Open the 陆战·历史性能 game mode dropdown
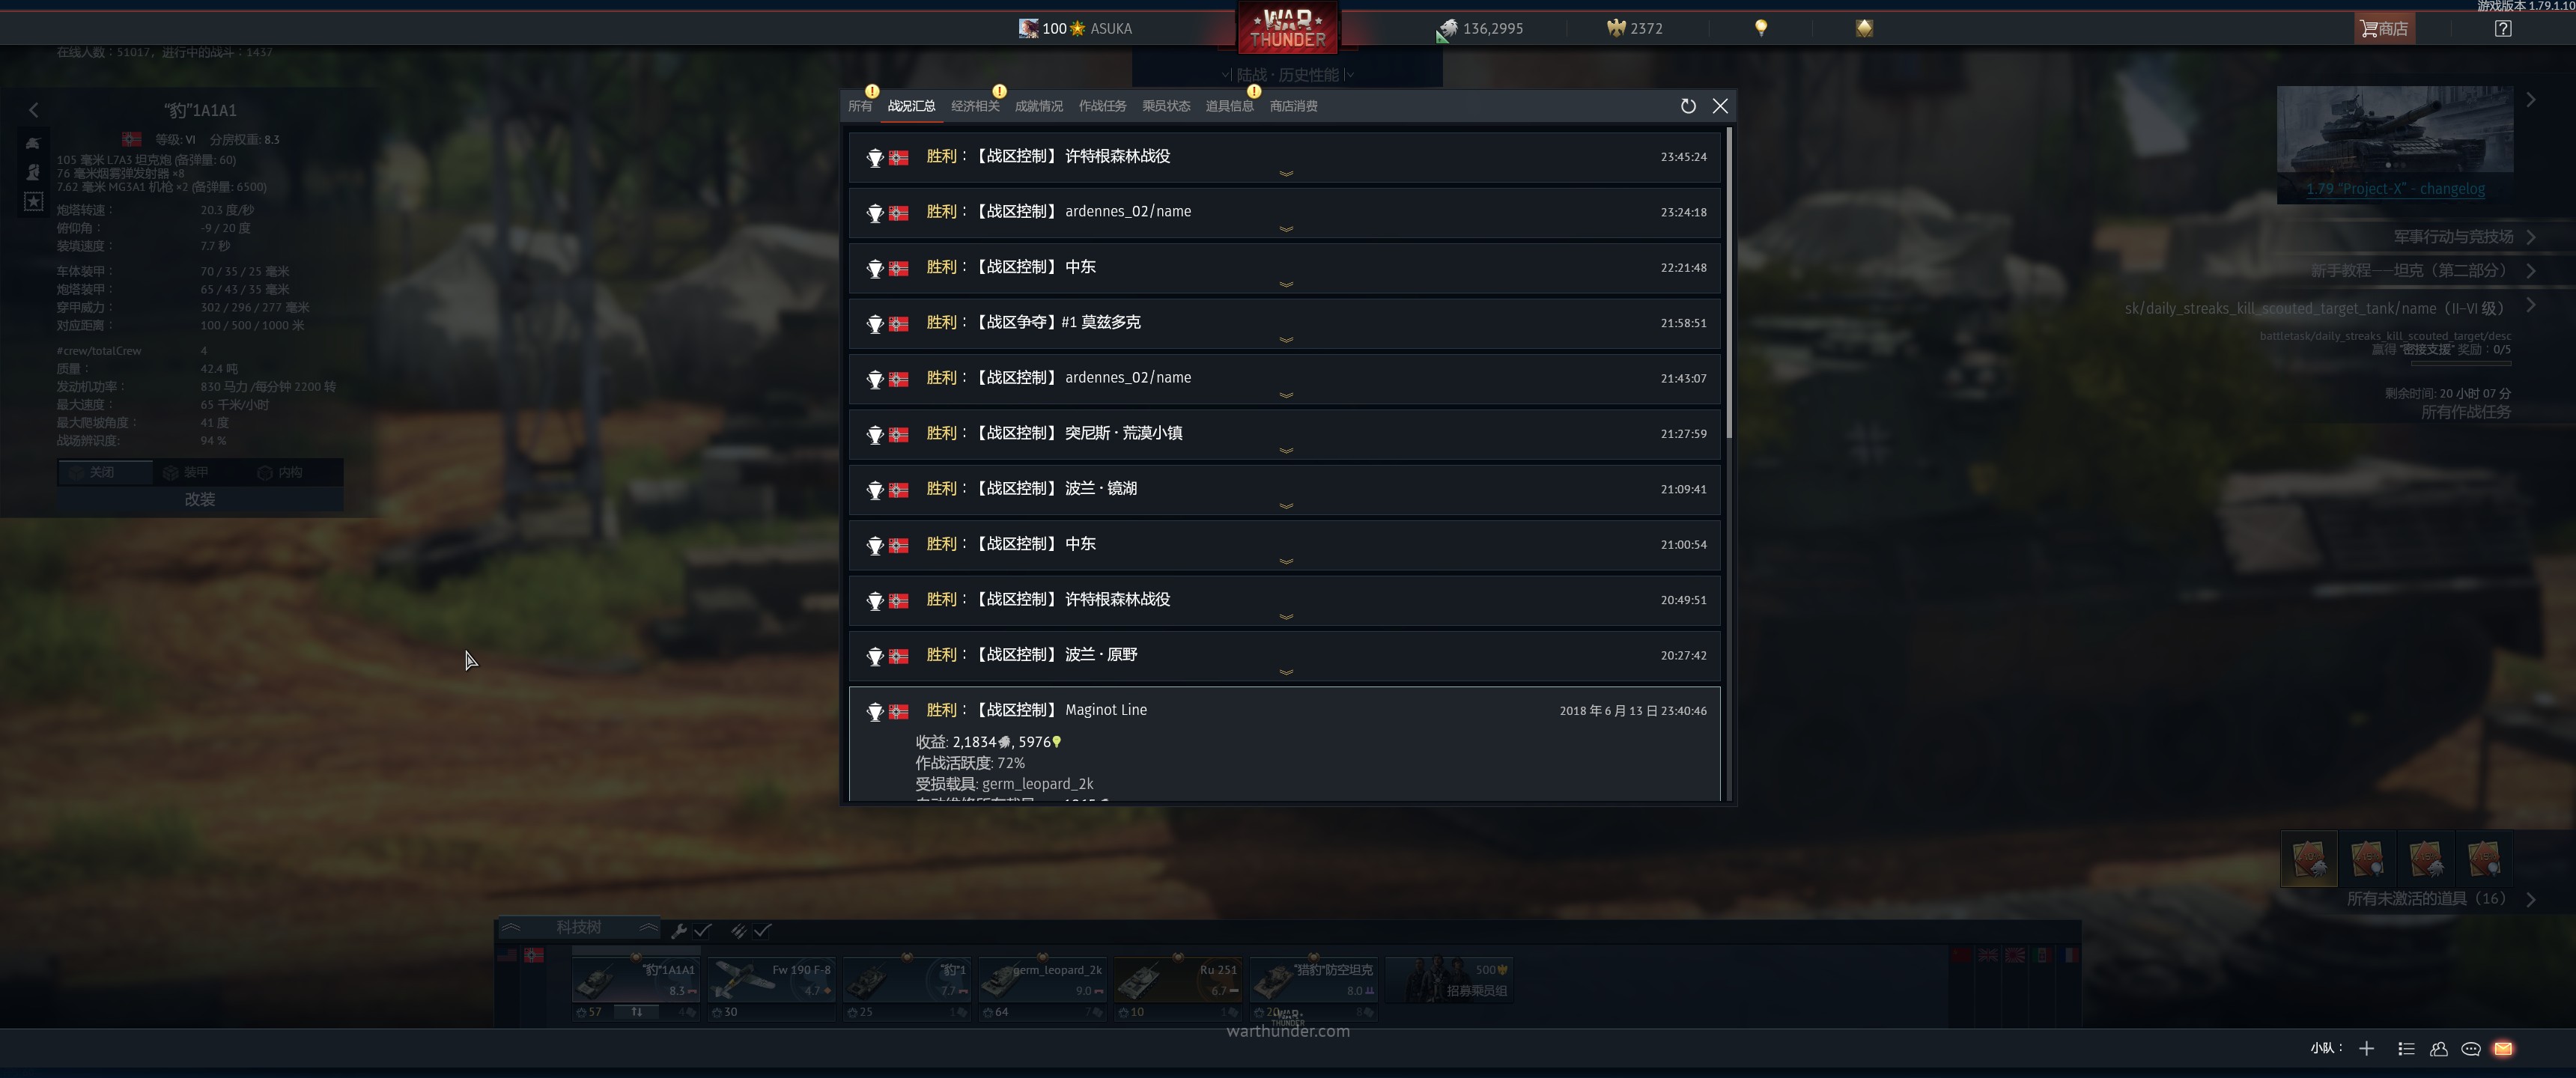This screenshot has width=2576, height=1078. click(x=1287, y=75)
